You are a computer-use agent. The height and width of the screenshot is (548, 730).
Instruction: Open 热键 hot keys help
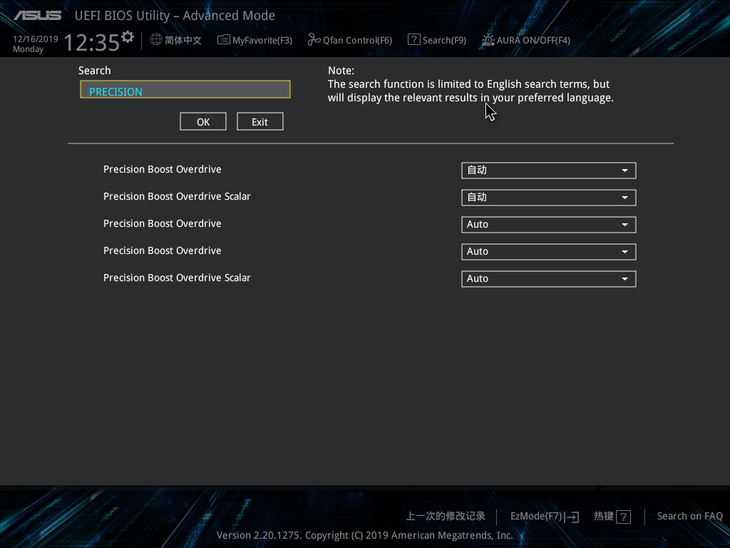tap(603, 516)
